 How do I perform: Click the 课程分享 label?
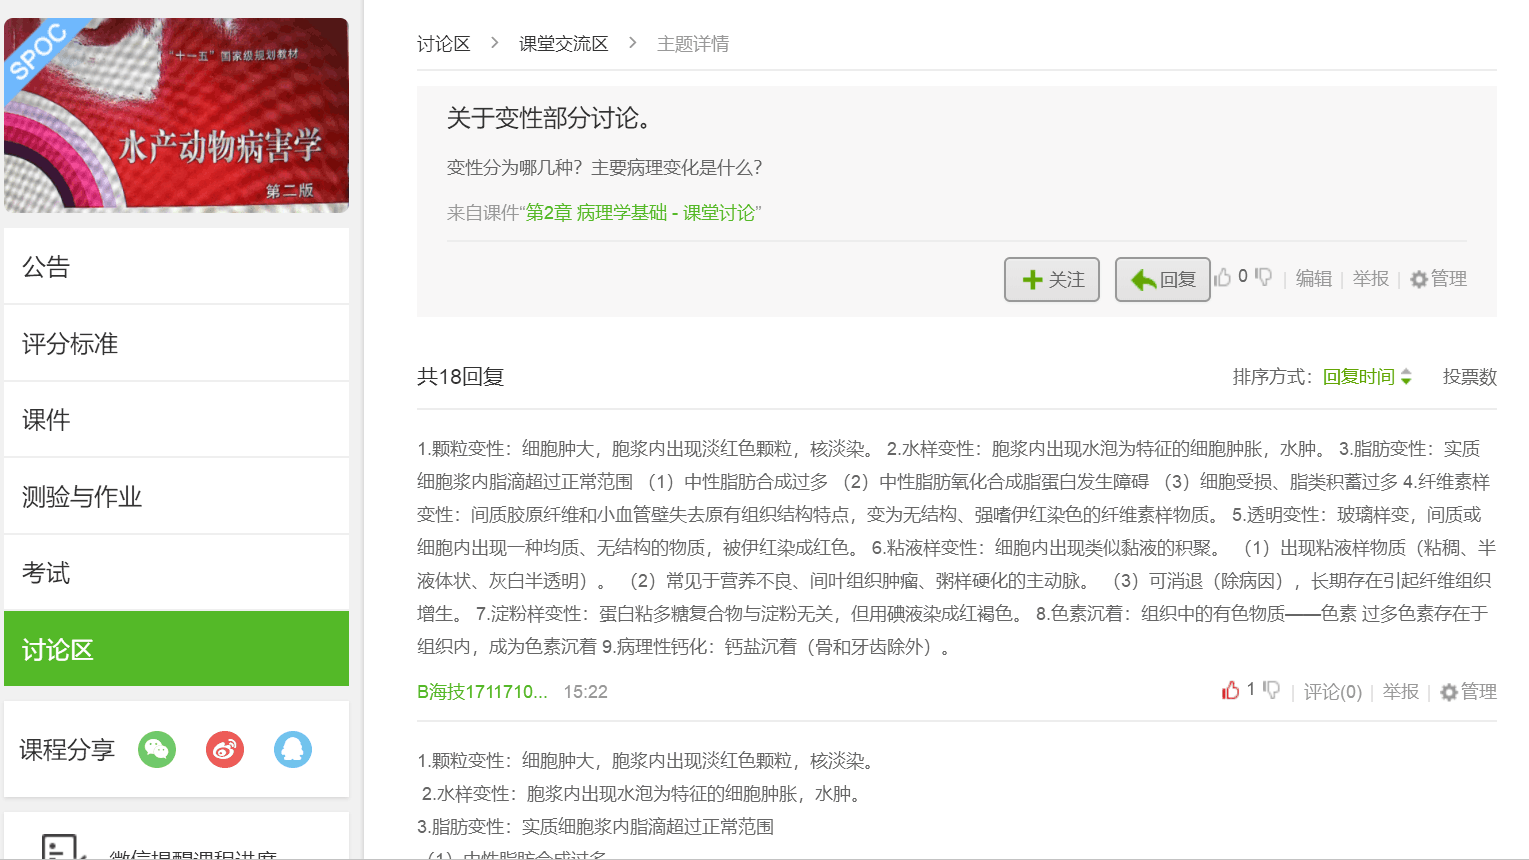(67, 749)
